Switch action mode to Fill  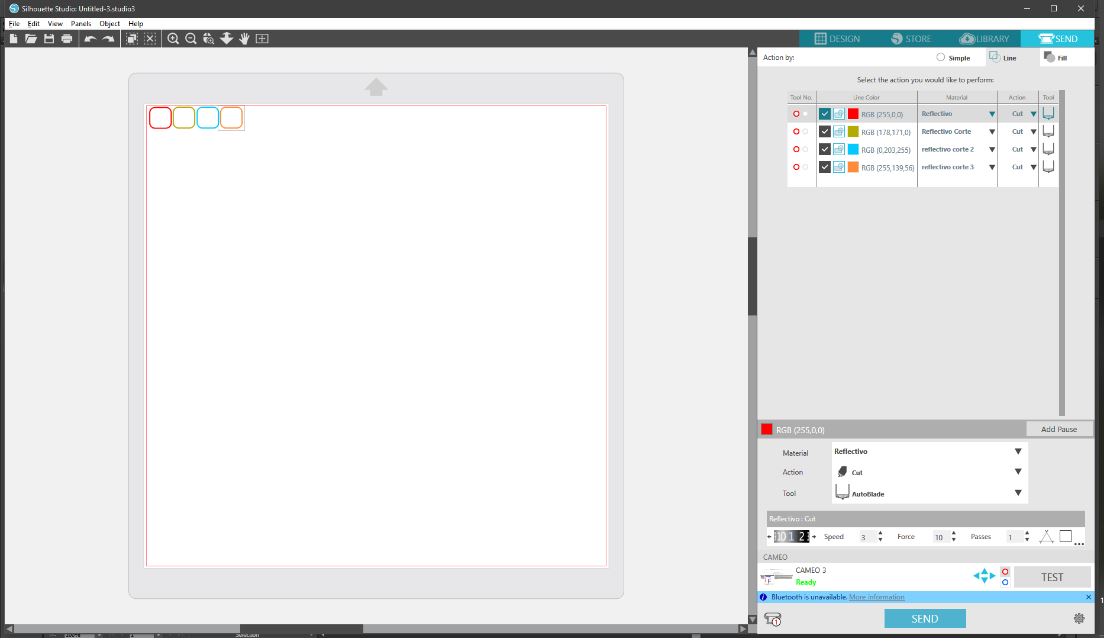coord(1056,57)
